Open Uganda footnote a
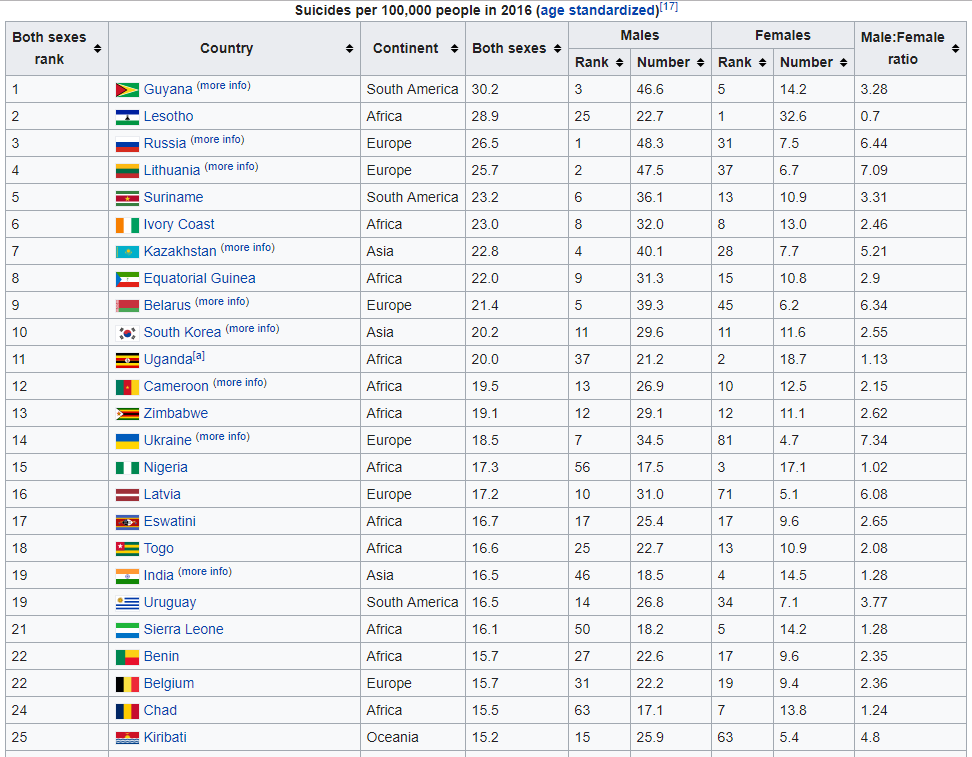972x757 pixels. pos(198,356)
